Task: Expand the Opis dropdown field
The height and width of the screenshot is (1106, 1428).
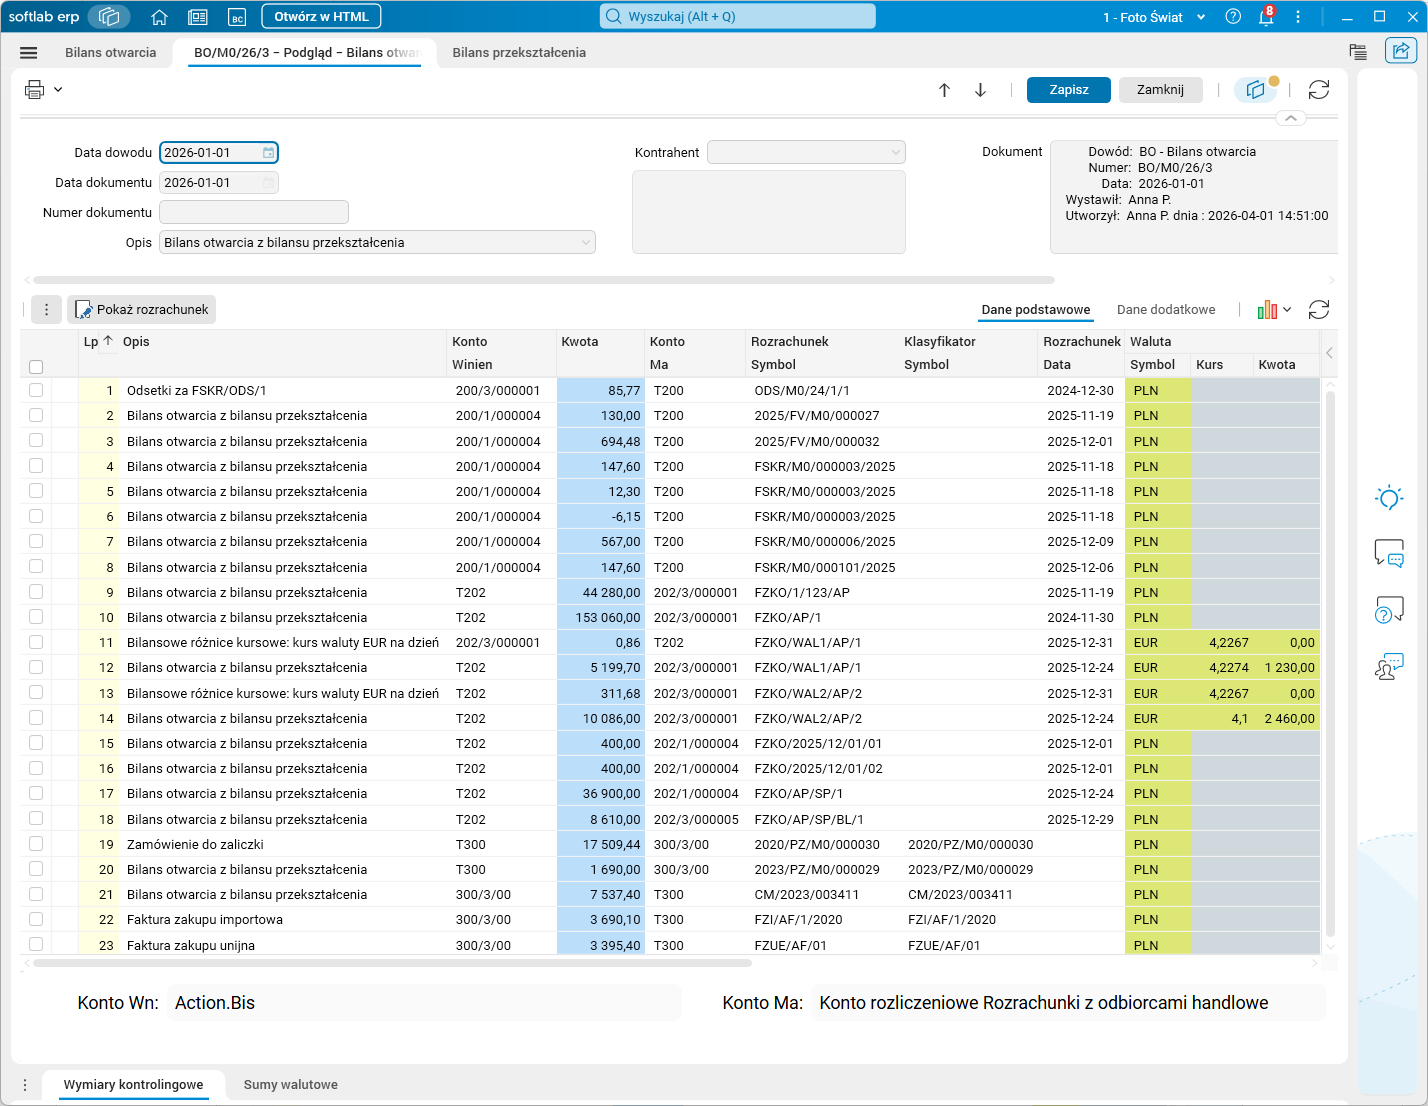Action: (585, 243)
